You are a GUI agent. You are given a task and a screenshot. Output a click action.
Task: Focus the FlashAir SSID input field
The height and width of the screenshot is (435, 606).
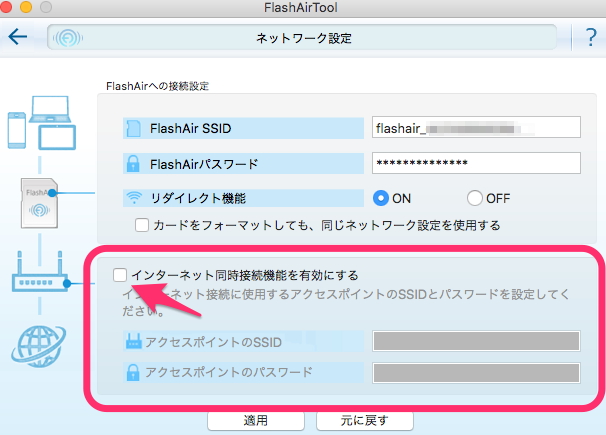click(x=476, y=127)
